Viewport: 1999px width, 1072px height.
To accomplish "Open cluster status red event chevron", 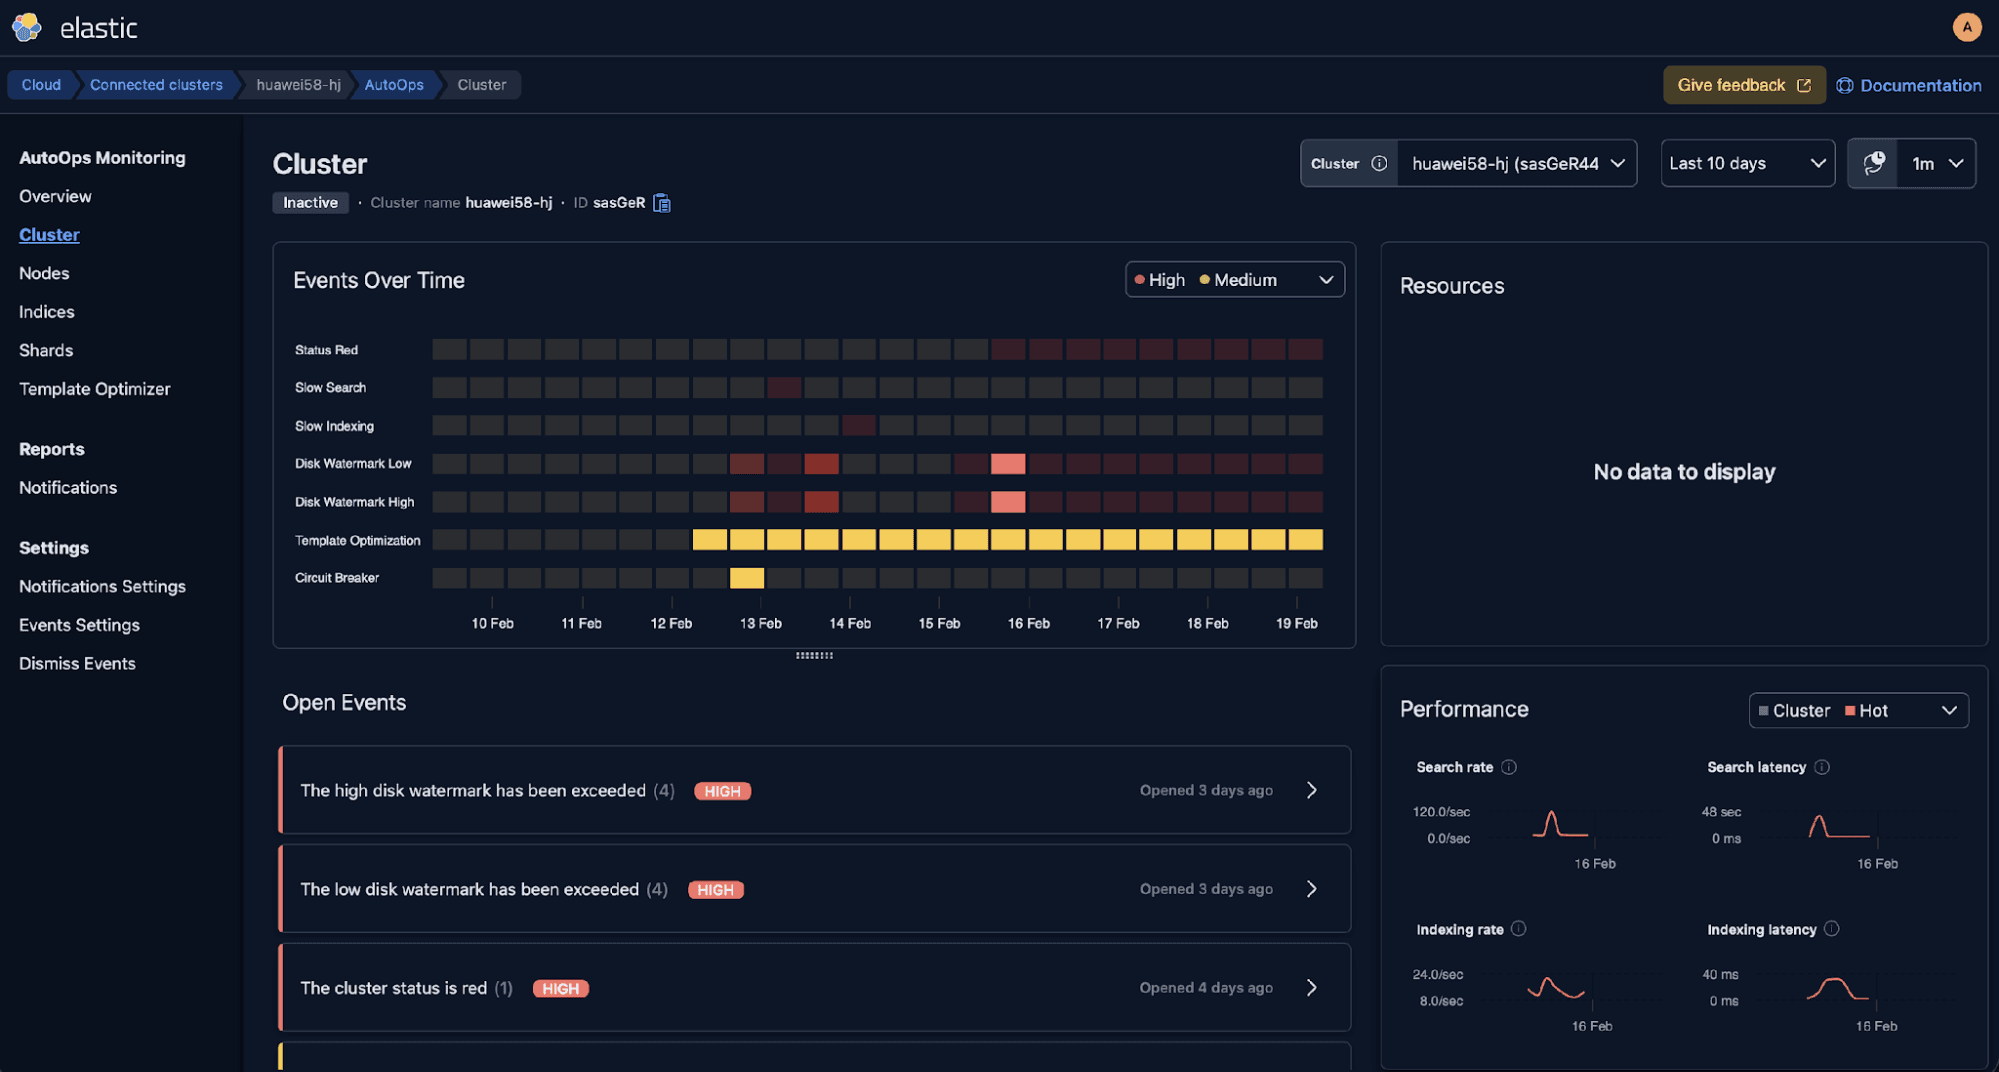I will point(1312,988).
